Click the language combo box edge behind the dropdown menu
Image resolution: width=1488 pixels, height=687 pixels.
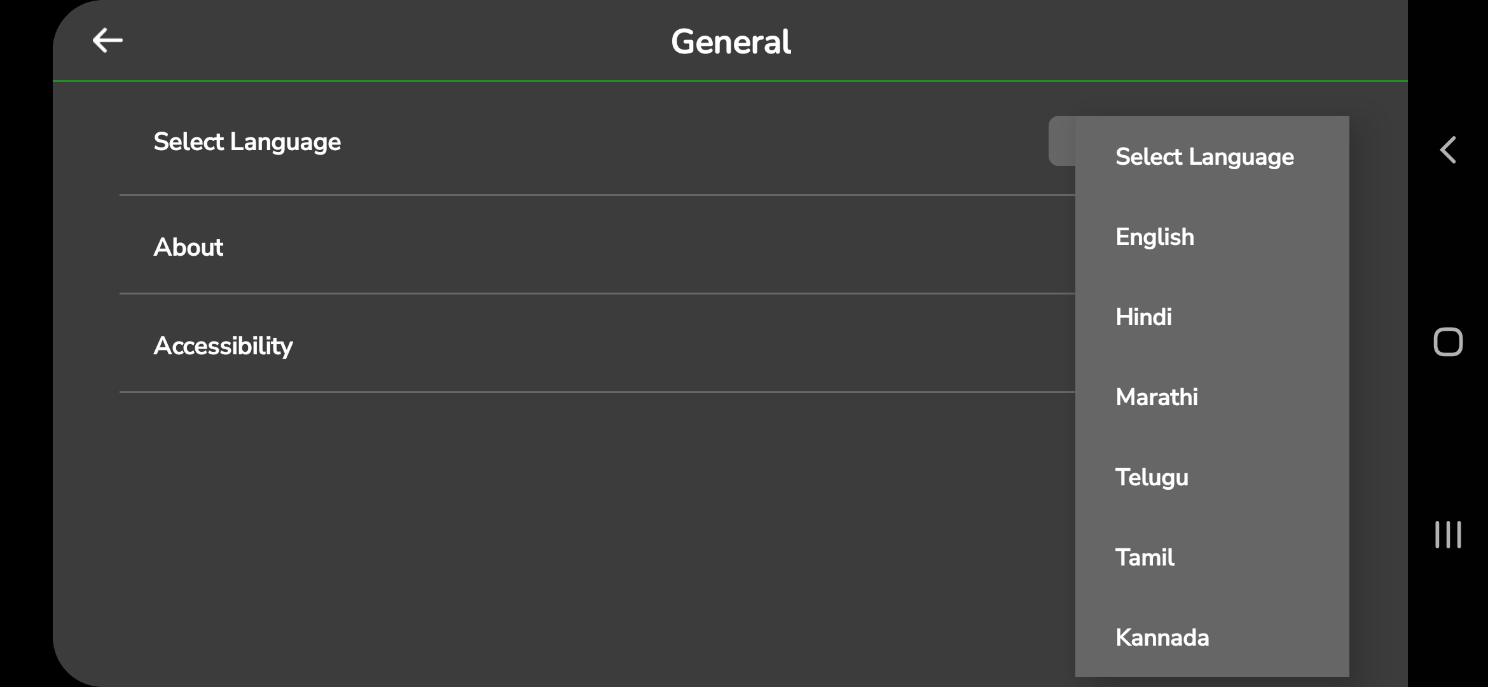point(1061,141)
